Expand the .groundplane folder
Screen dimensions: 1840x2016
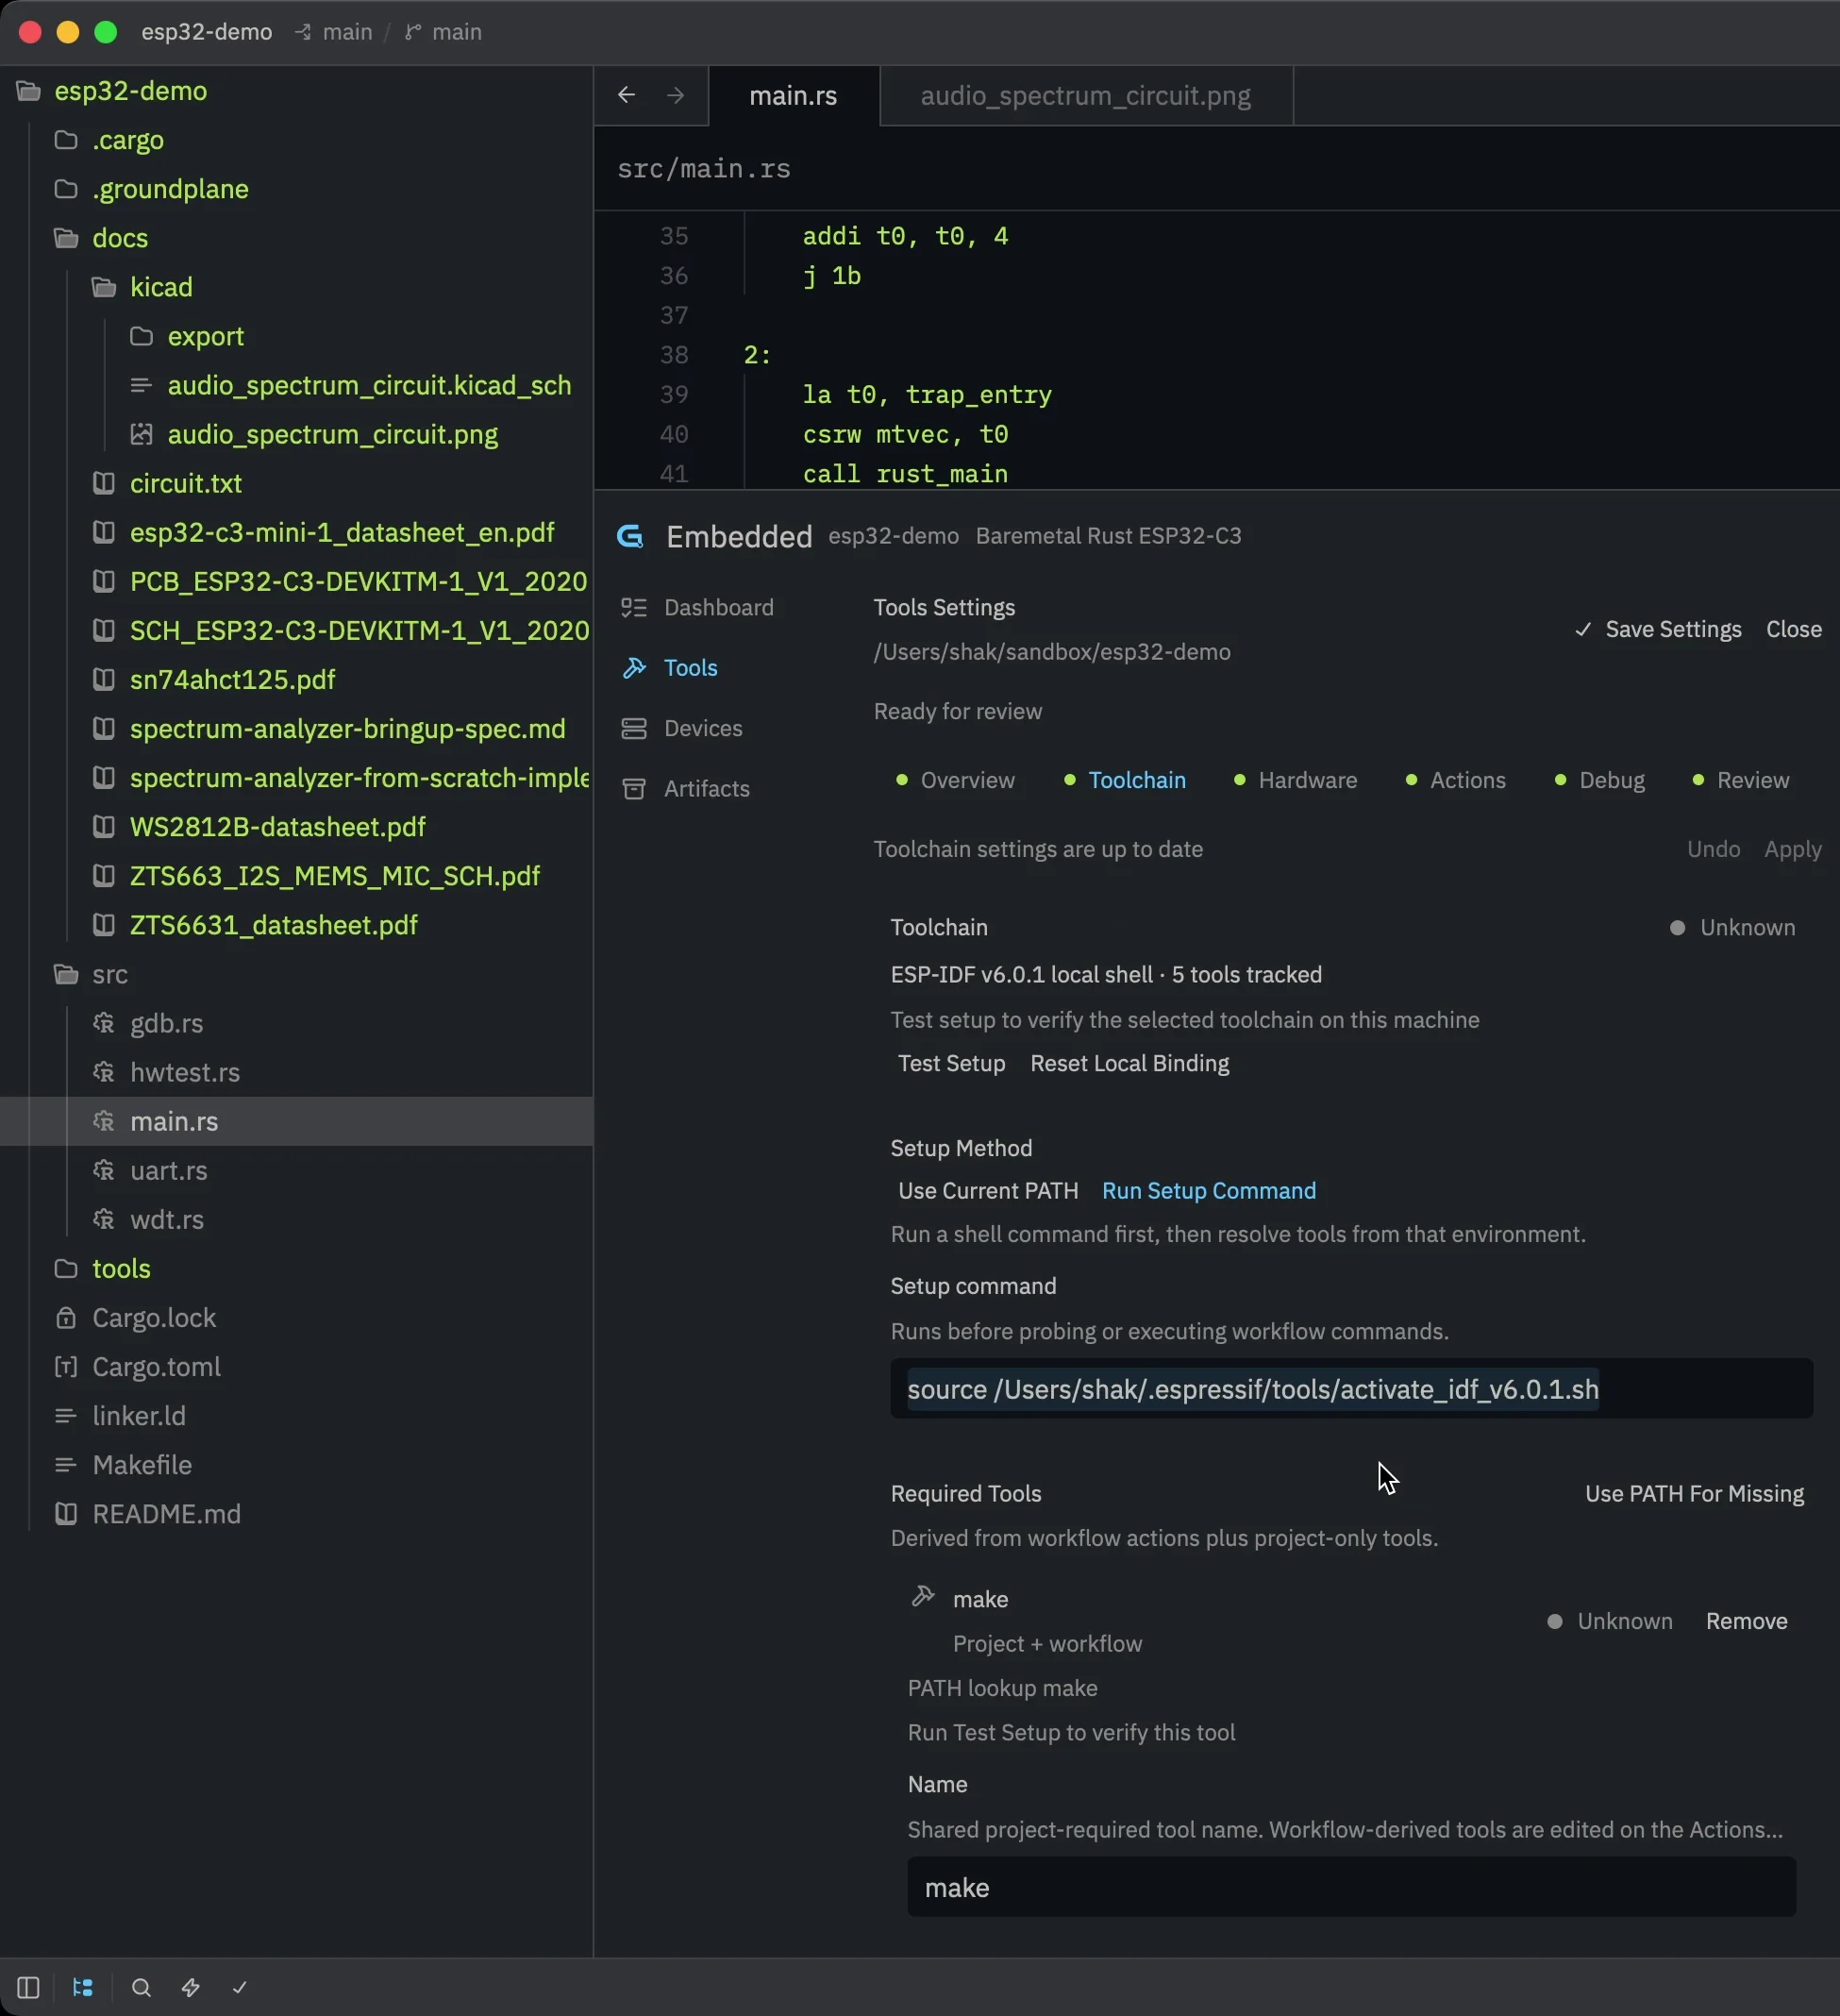(x=170, y=189)
